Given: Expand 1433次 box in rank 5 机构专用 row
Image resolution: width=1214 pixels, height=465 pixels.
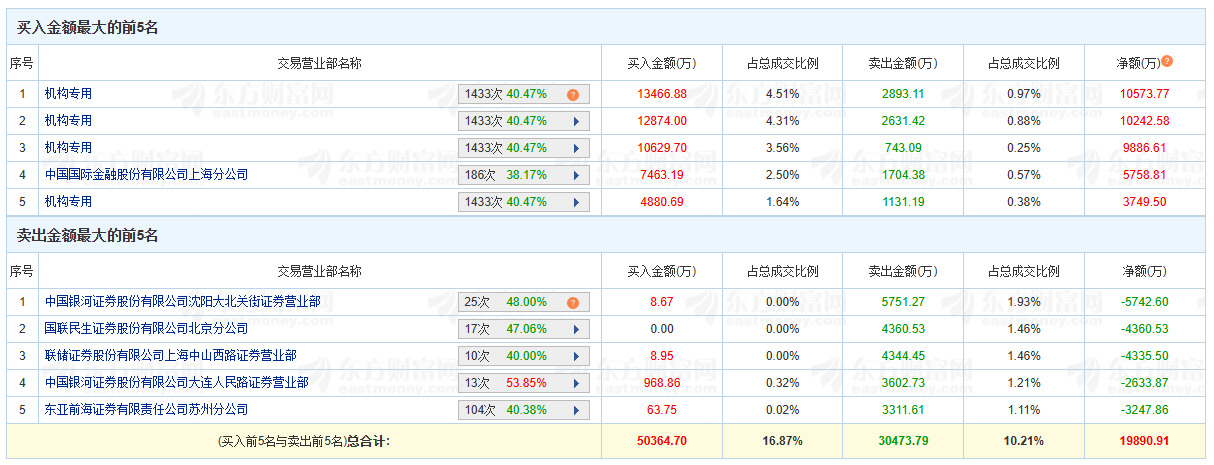Looking at the screenshot, I should 523,202.
